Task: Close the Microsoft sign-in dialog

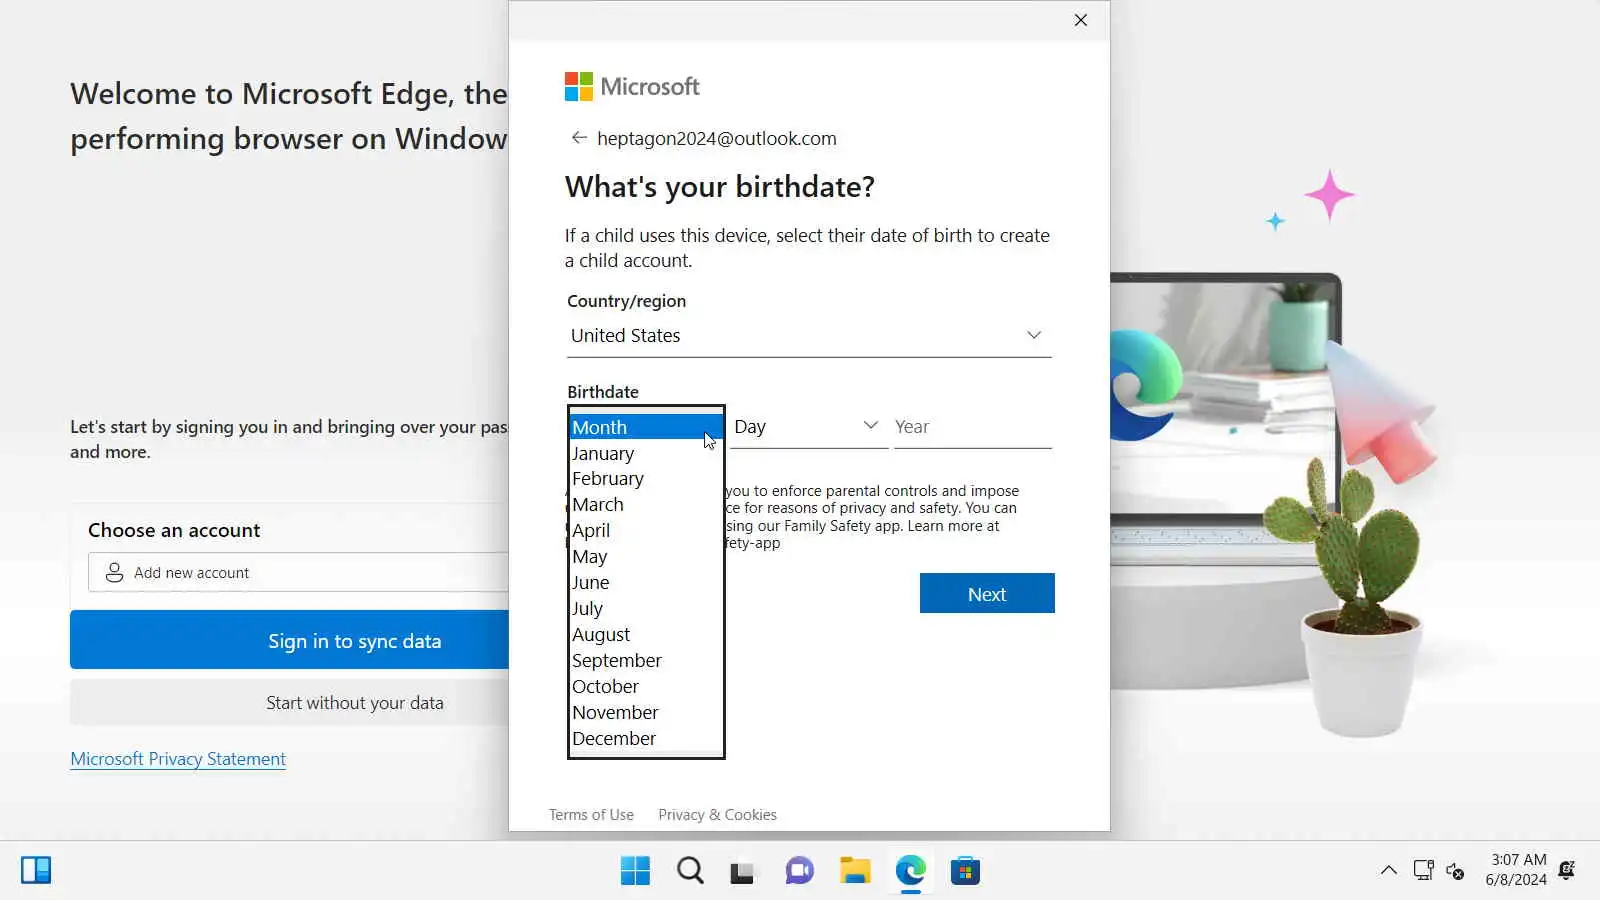Action: coord(1081,20)
